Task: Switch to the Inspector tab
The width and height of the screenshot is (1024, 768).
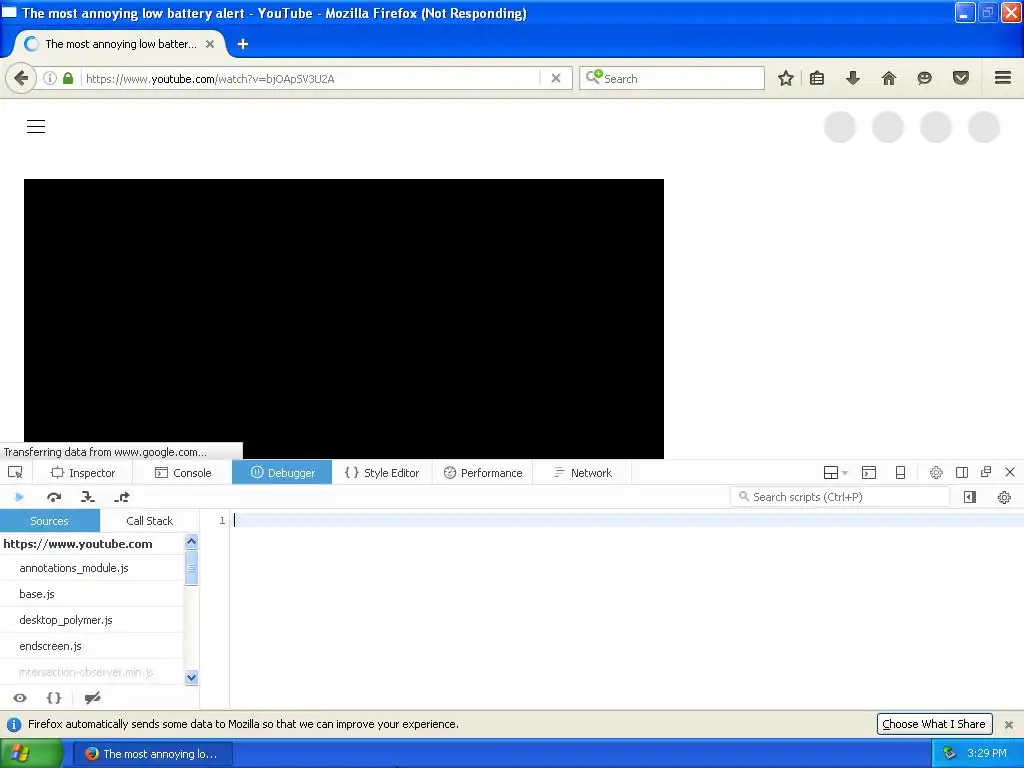Action: [x=83, y=473]
